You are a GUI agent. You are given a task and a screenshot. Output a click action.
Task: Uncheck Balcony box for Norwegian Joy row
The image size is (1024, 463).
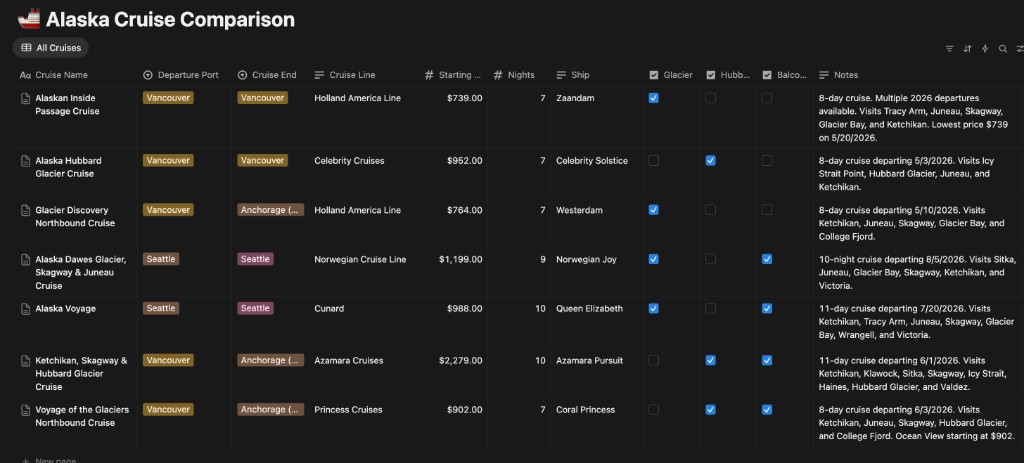coord(767,259)
